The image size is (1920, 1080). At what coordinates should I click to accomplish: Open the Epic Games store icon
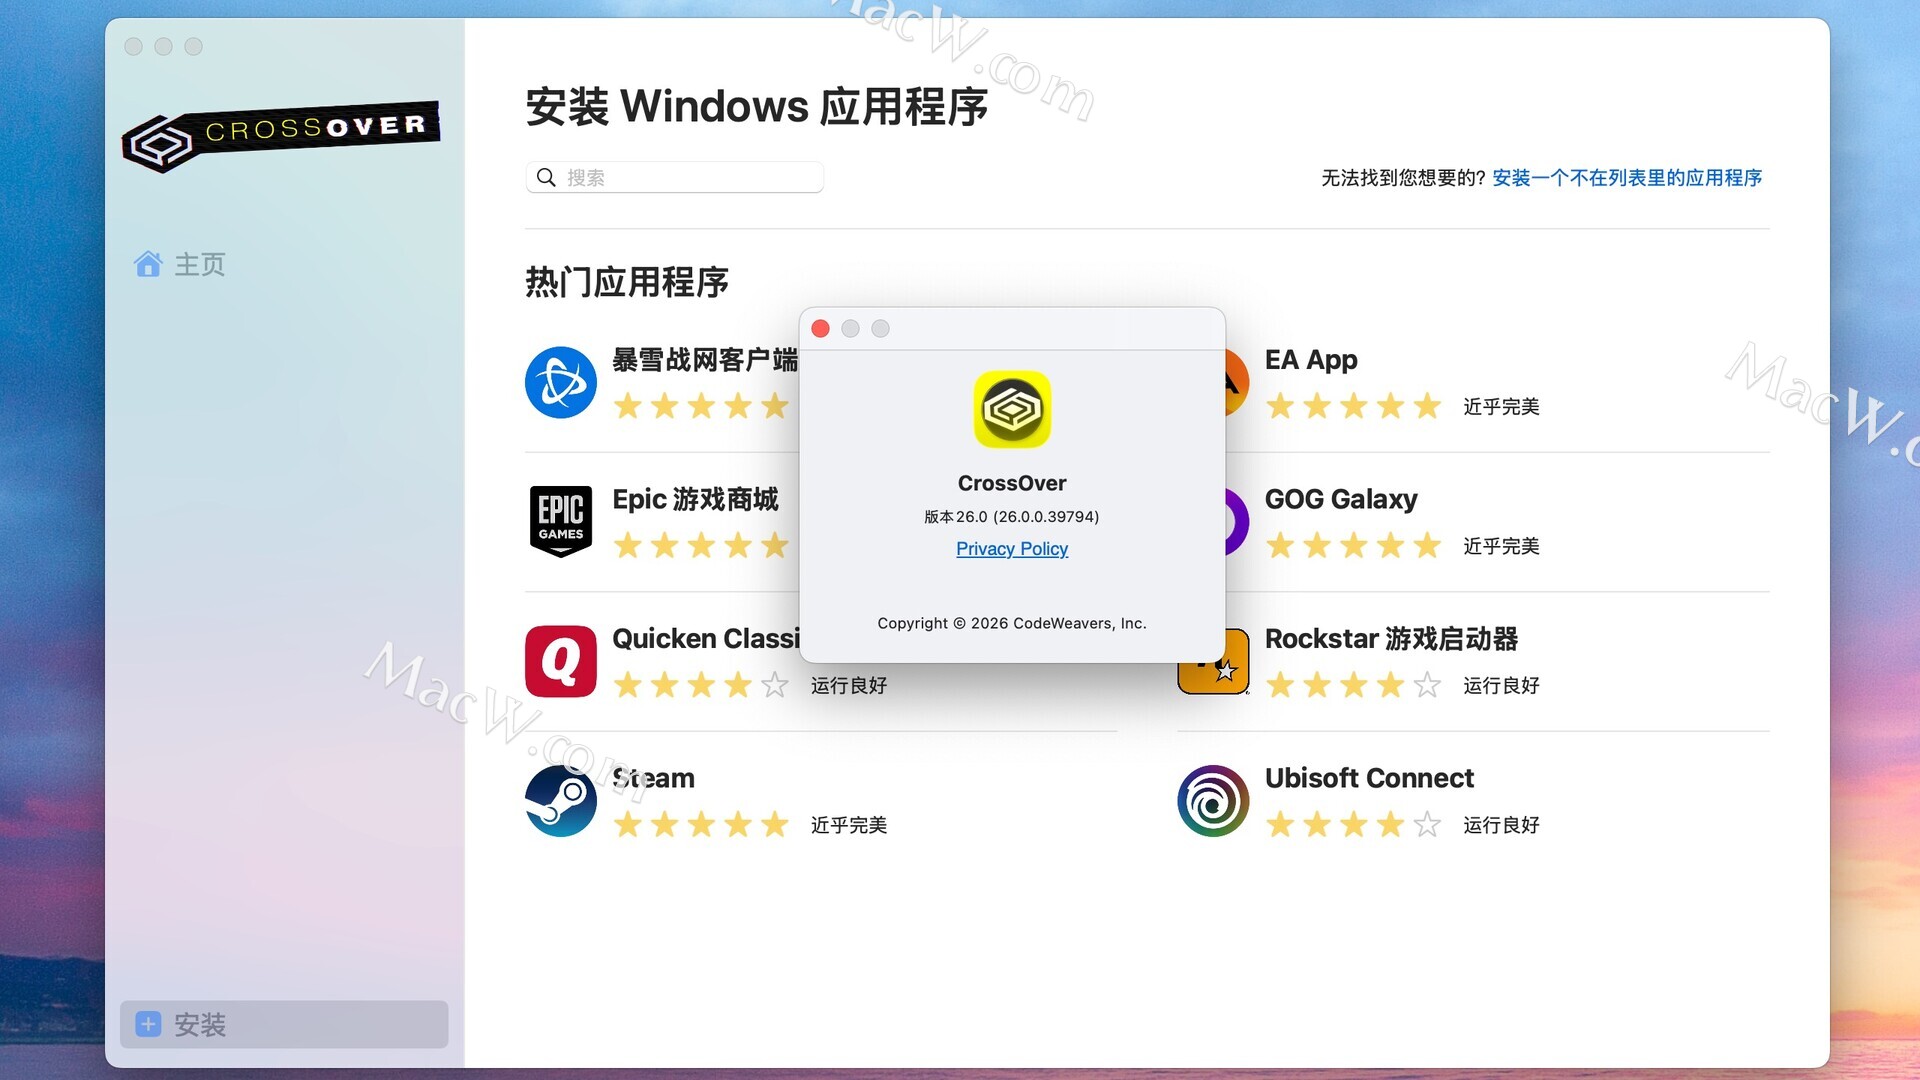[560, 521]
